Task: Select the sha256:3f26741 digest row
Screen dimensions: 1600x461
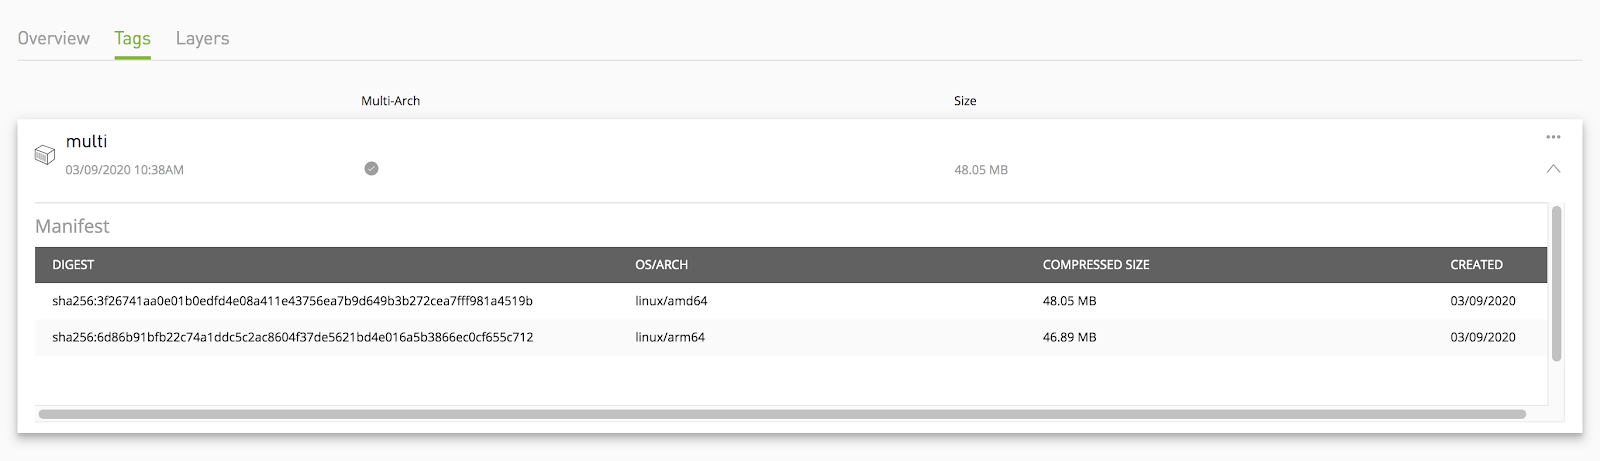Action: click(x=292, y=301)
